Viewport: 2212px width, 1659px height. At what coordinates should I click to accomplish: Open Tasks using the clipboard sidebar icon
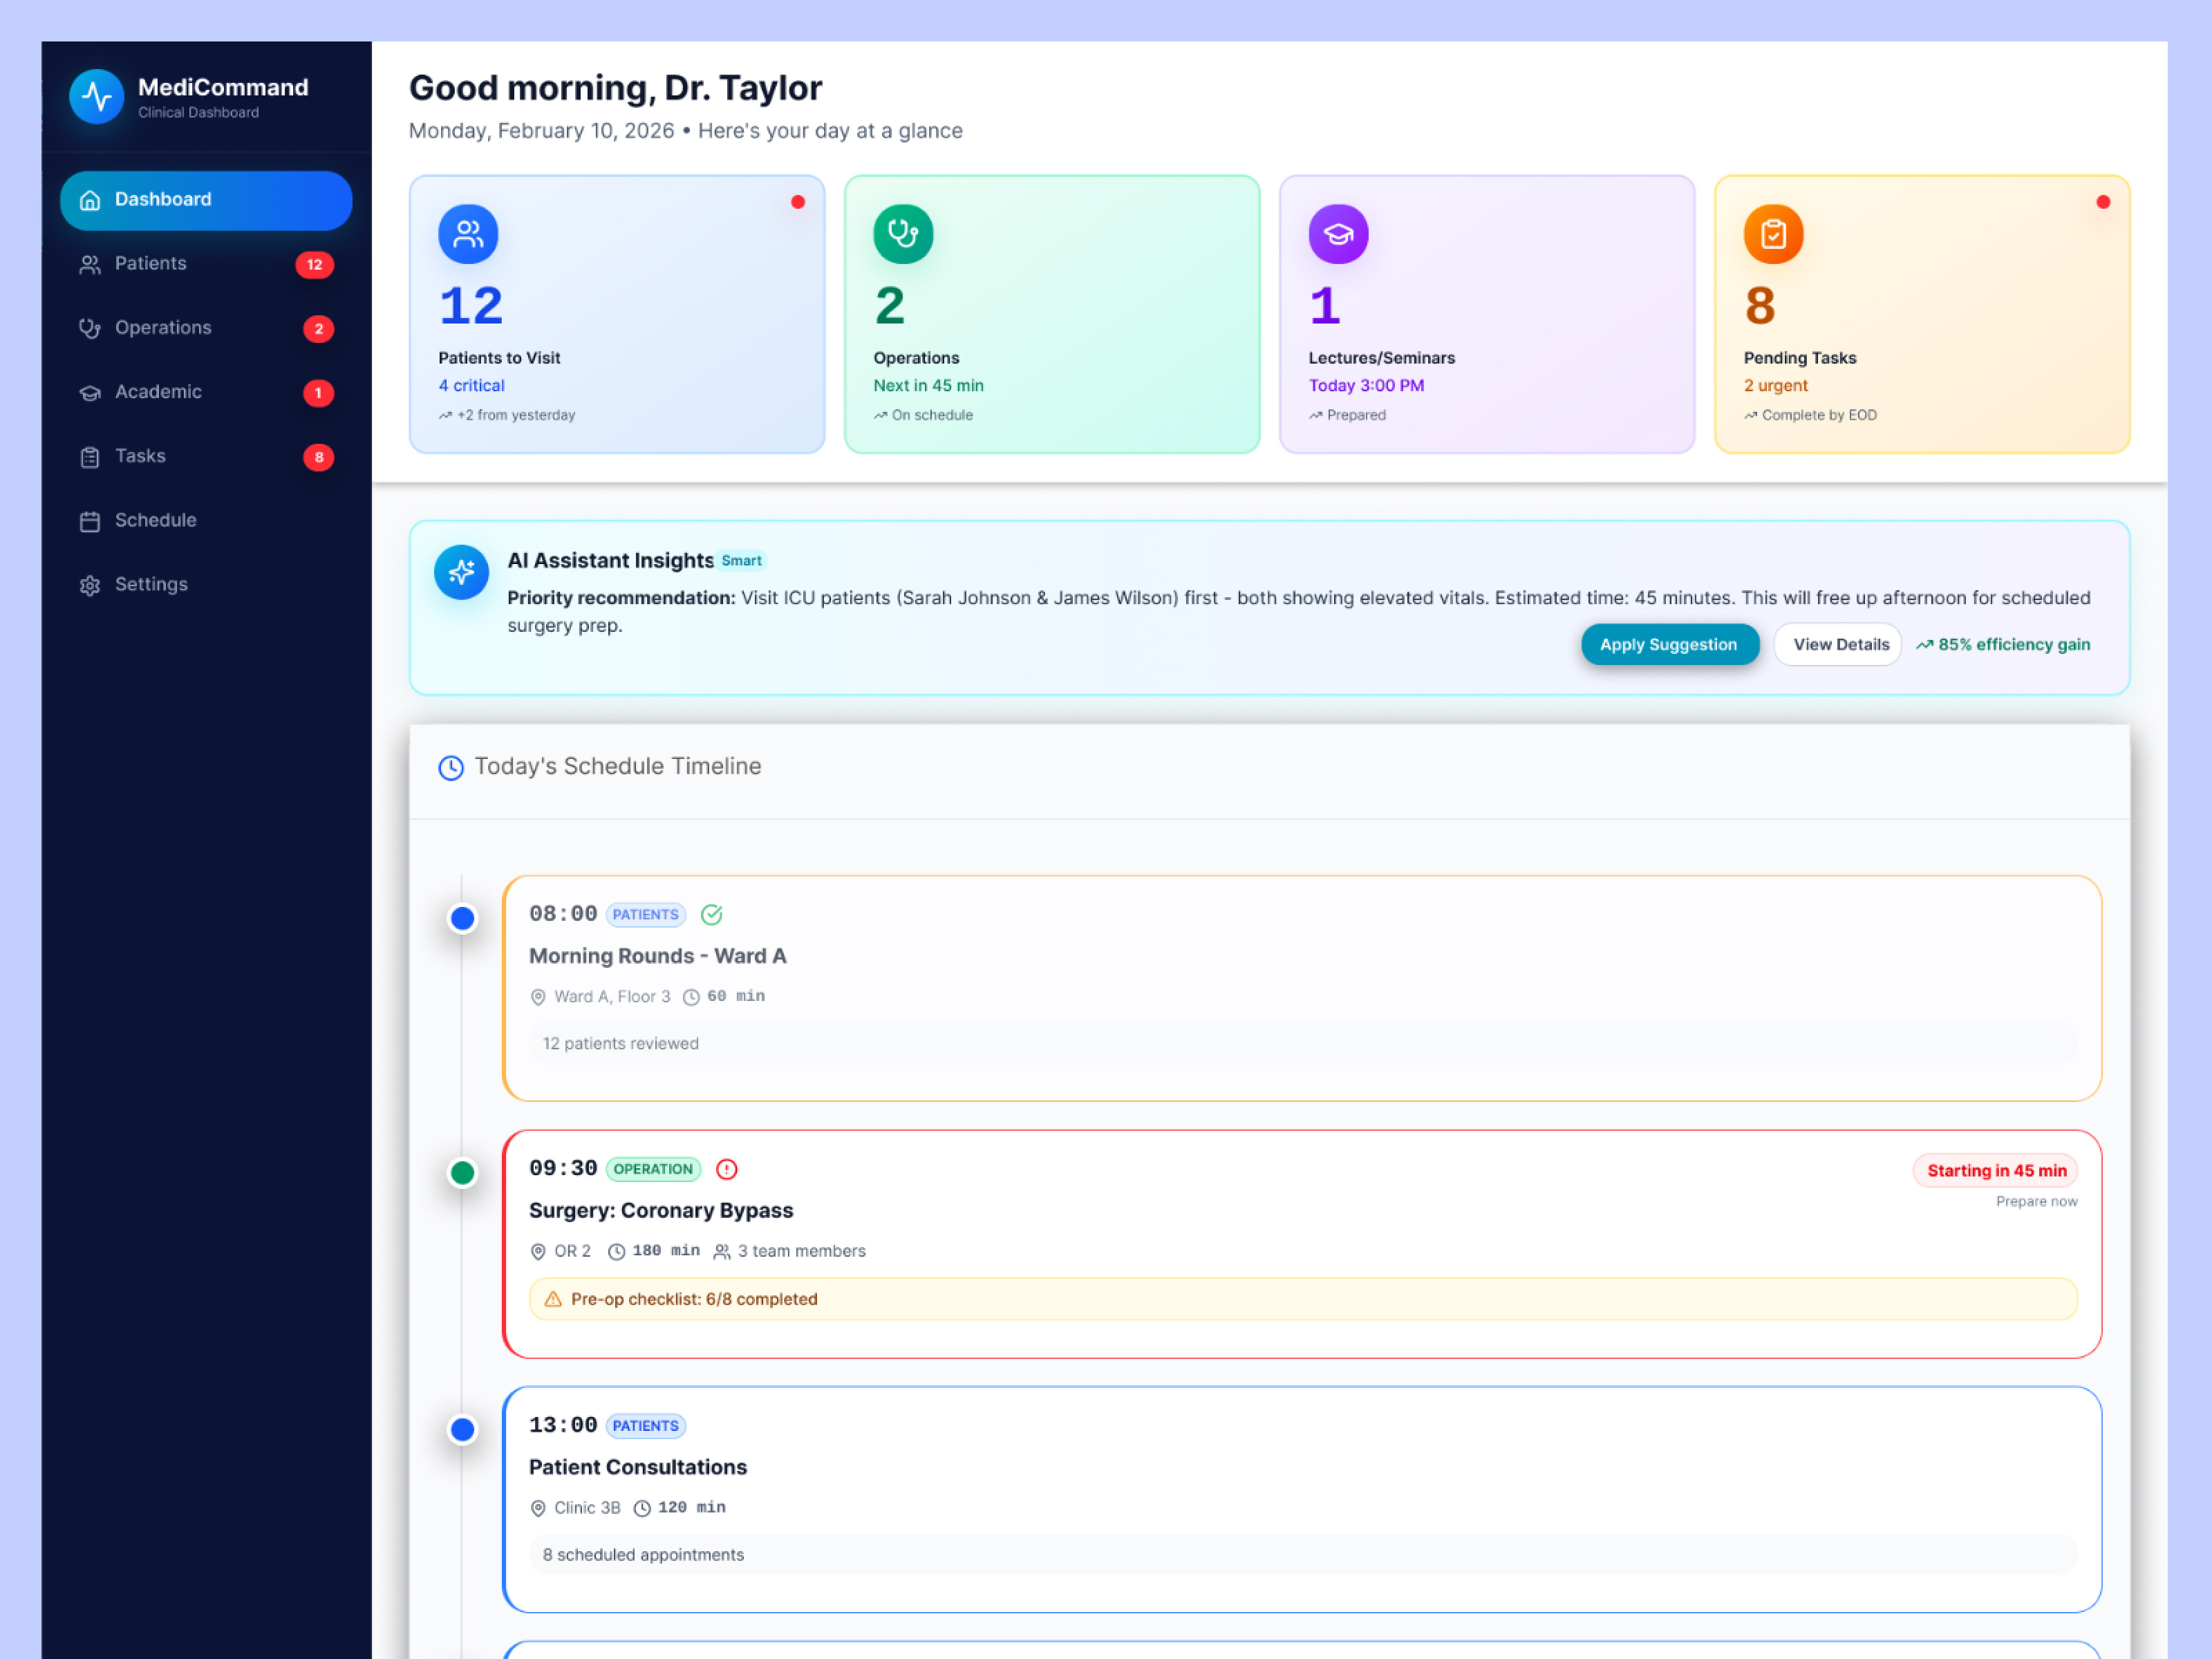click(x=90, y=456)
